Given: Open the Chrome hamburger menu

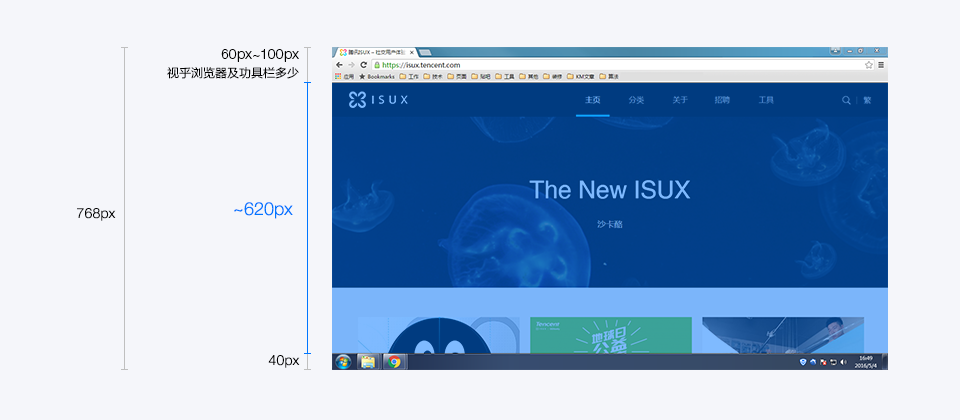Looking at the screenshot, I should coord(881,65).
